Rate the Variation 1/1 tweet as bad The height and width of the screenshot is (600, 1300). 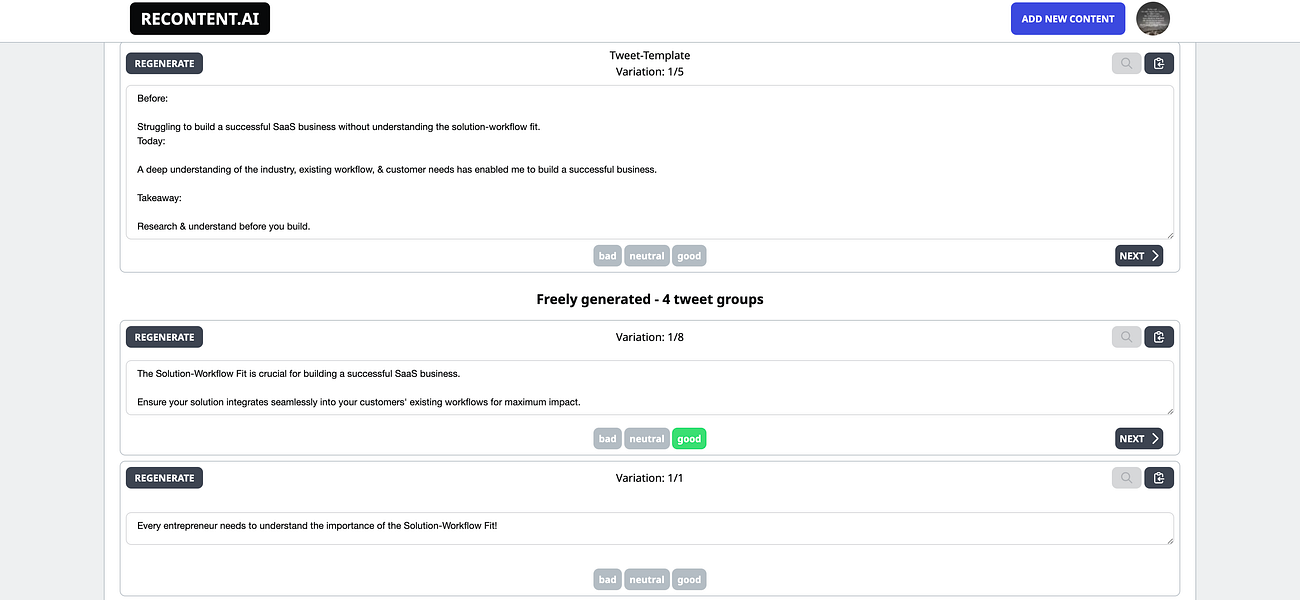(x=607, y=579)
